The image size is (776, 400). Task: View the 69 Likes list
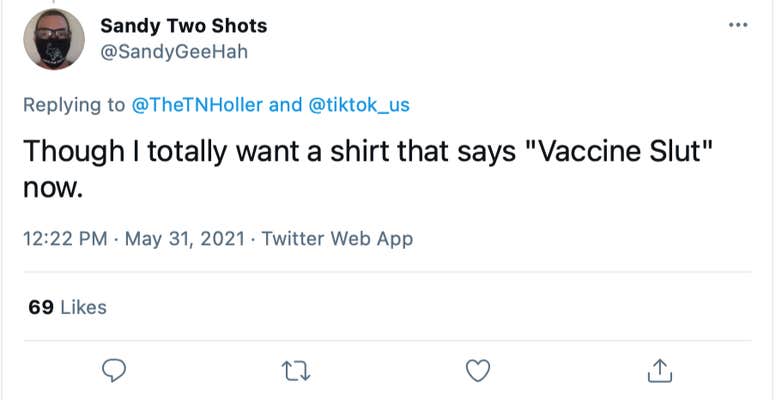click(67, 307)
